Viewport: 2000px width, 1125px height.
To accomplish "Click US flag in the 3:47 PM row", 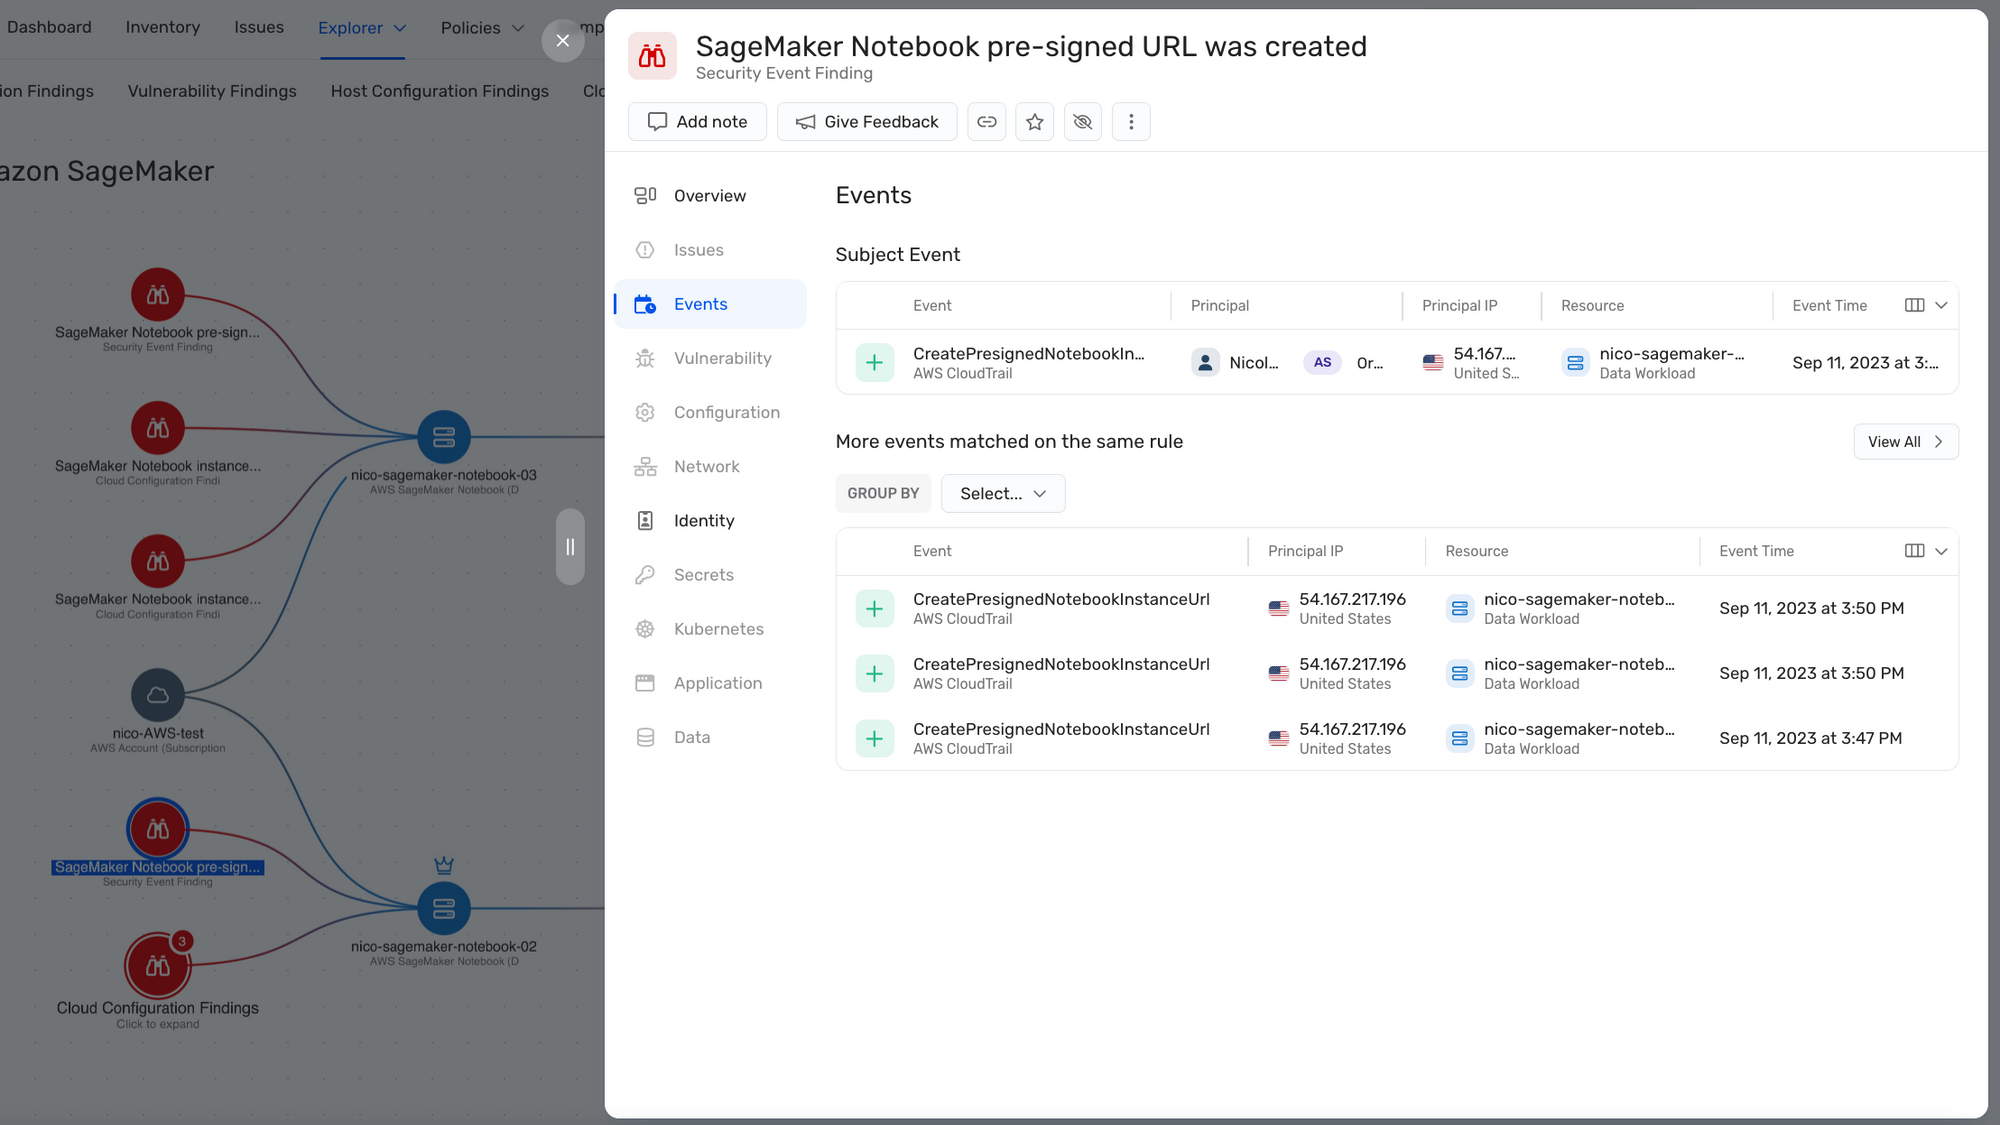I will point(1279,739).
